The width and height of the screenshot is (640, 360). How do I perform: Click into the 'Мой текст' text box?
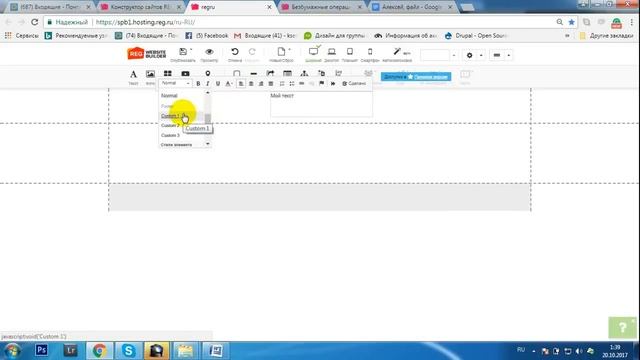click(321, 104)
